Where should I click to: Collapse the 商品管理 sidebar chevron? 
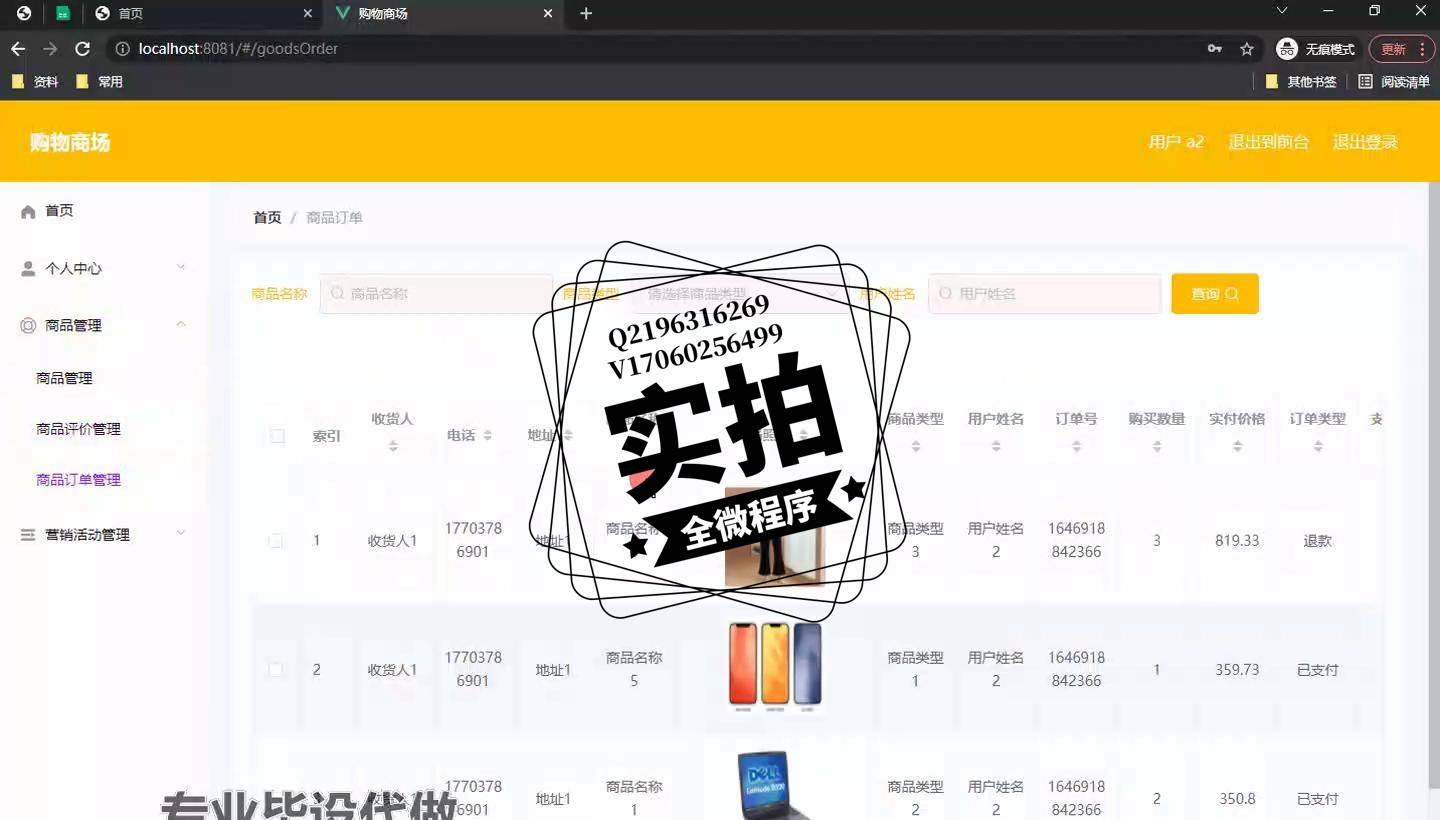tap(181, 324)
